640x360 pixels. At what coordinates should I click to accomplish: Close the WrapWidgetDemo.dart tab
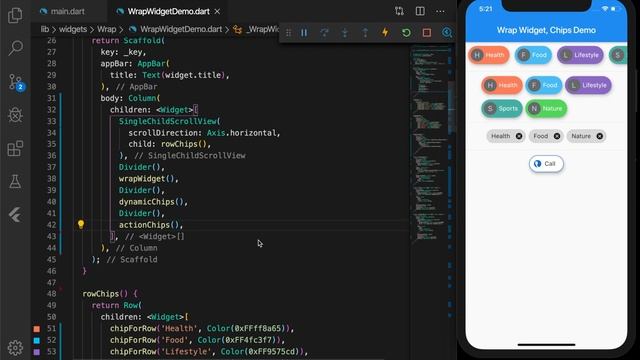tap(218, 11)
